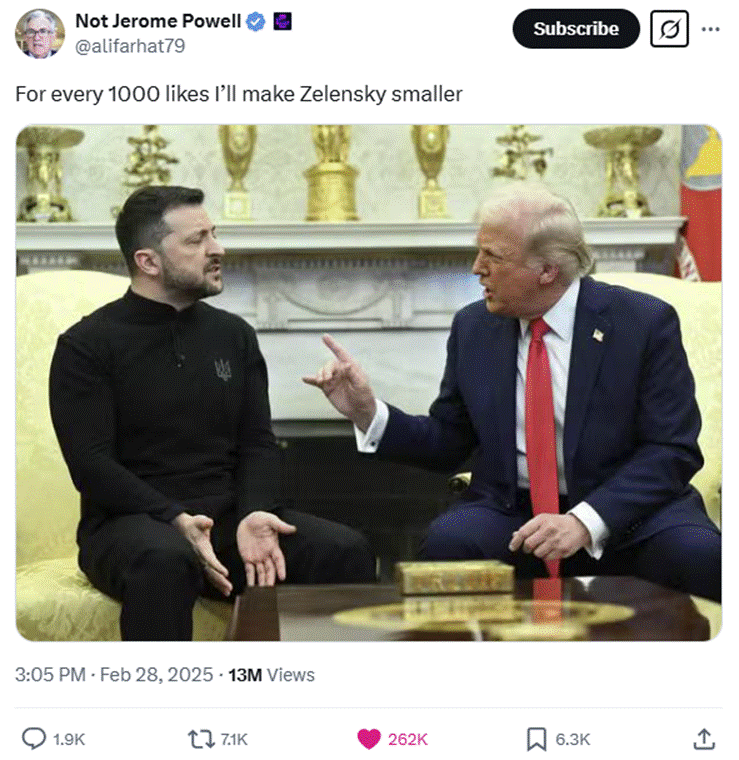Click the 1.9K replies count
Image resolution: width=739 pixels, height=760 pixels.
coord(69,740)
